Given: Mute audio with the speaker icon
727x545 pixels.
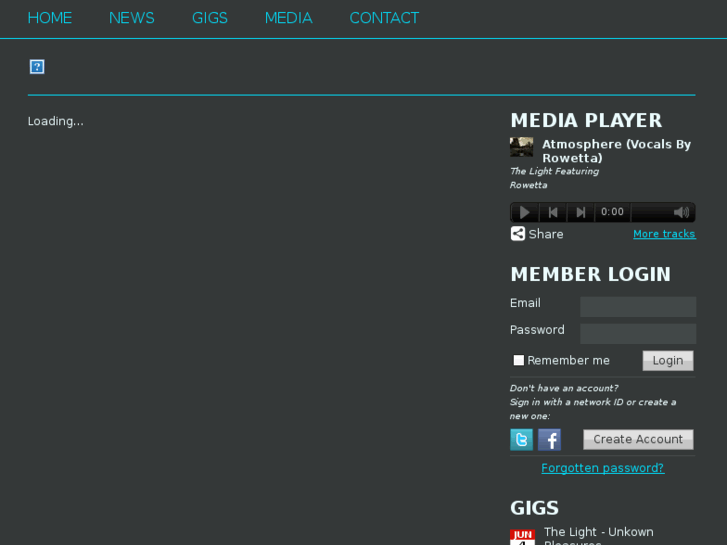Looking at the screenshot, I should click(681, 212).
